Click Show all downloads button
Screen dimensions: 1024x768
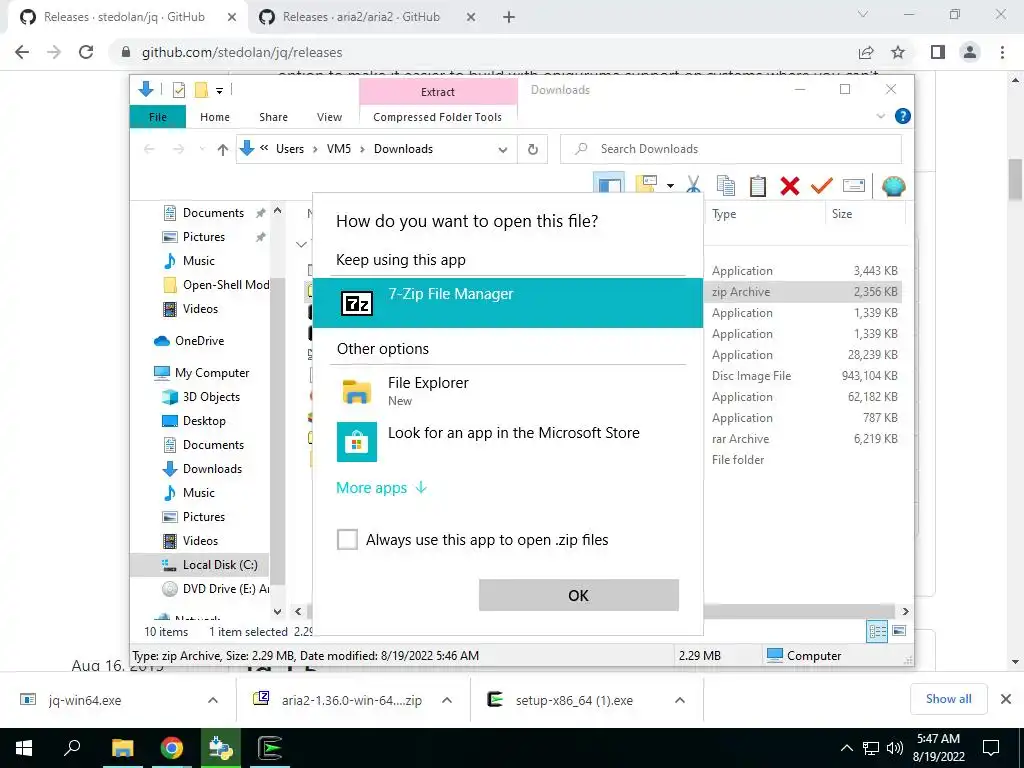[x=948, y=699]
